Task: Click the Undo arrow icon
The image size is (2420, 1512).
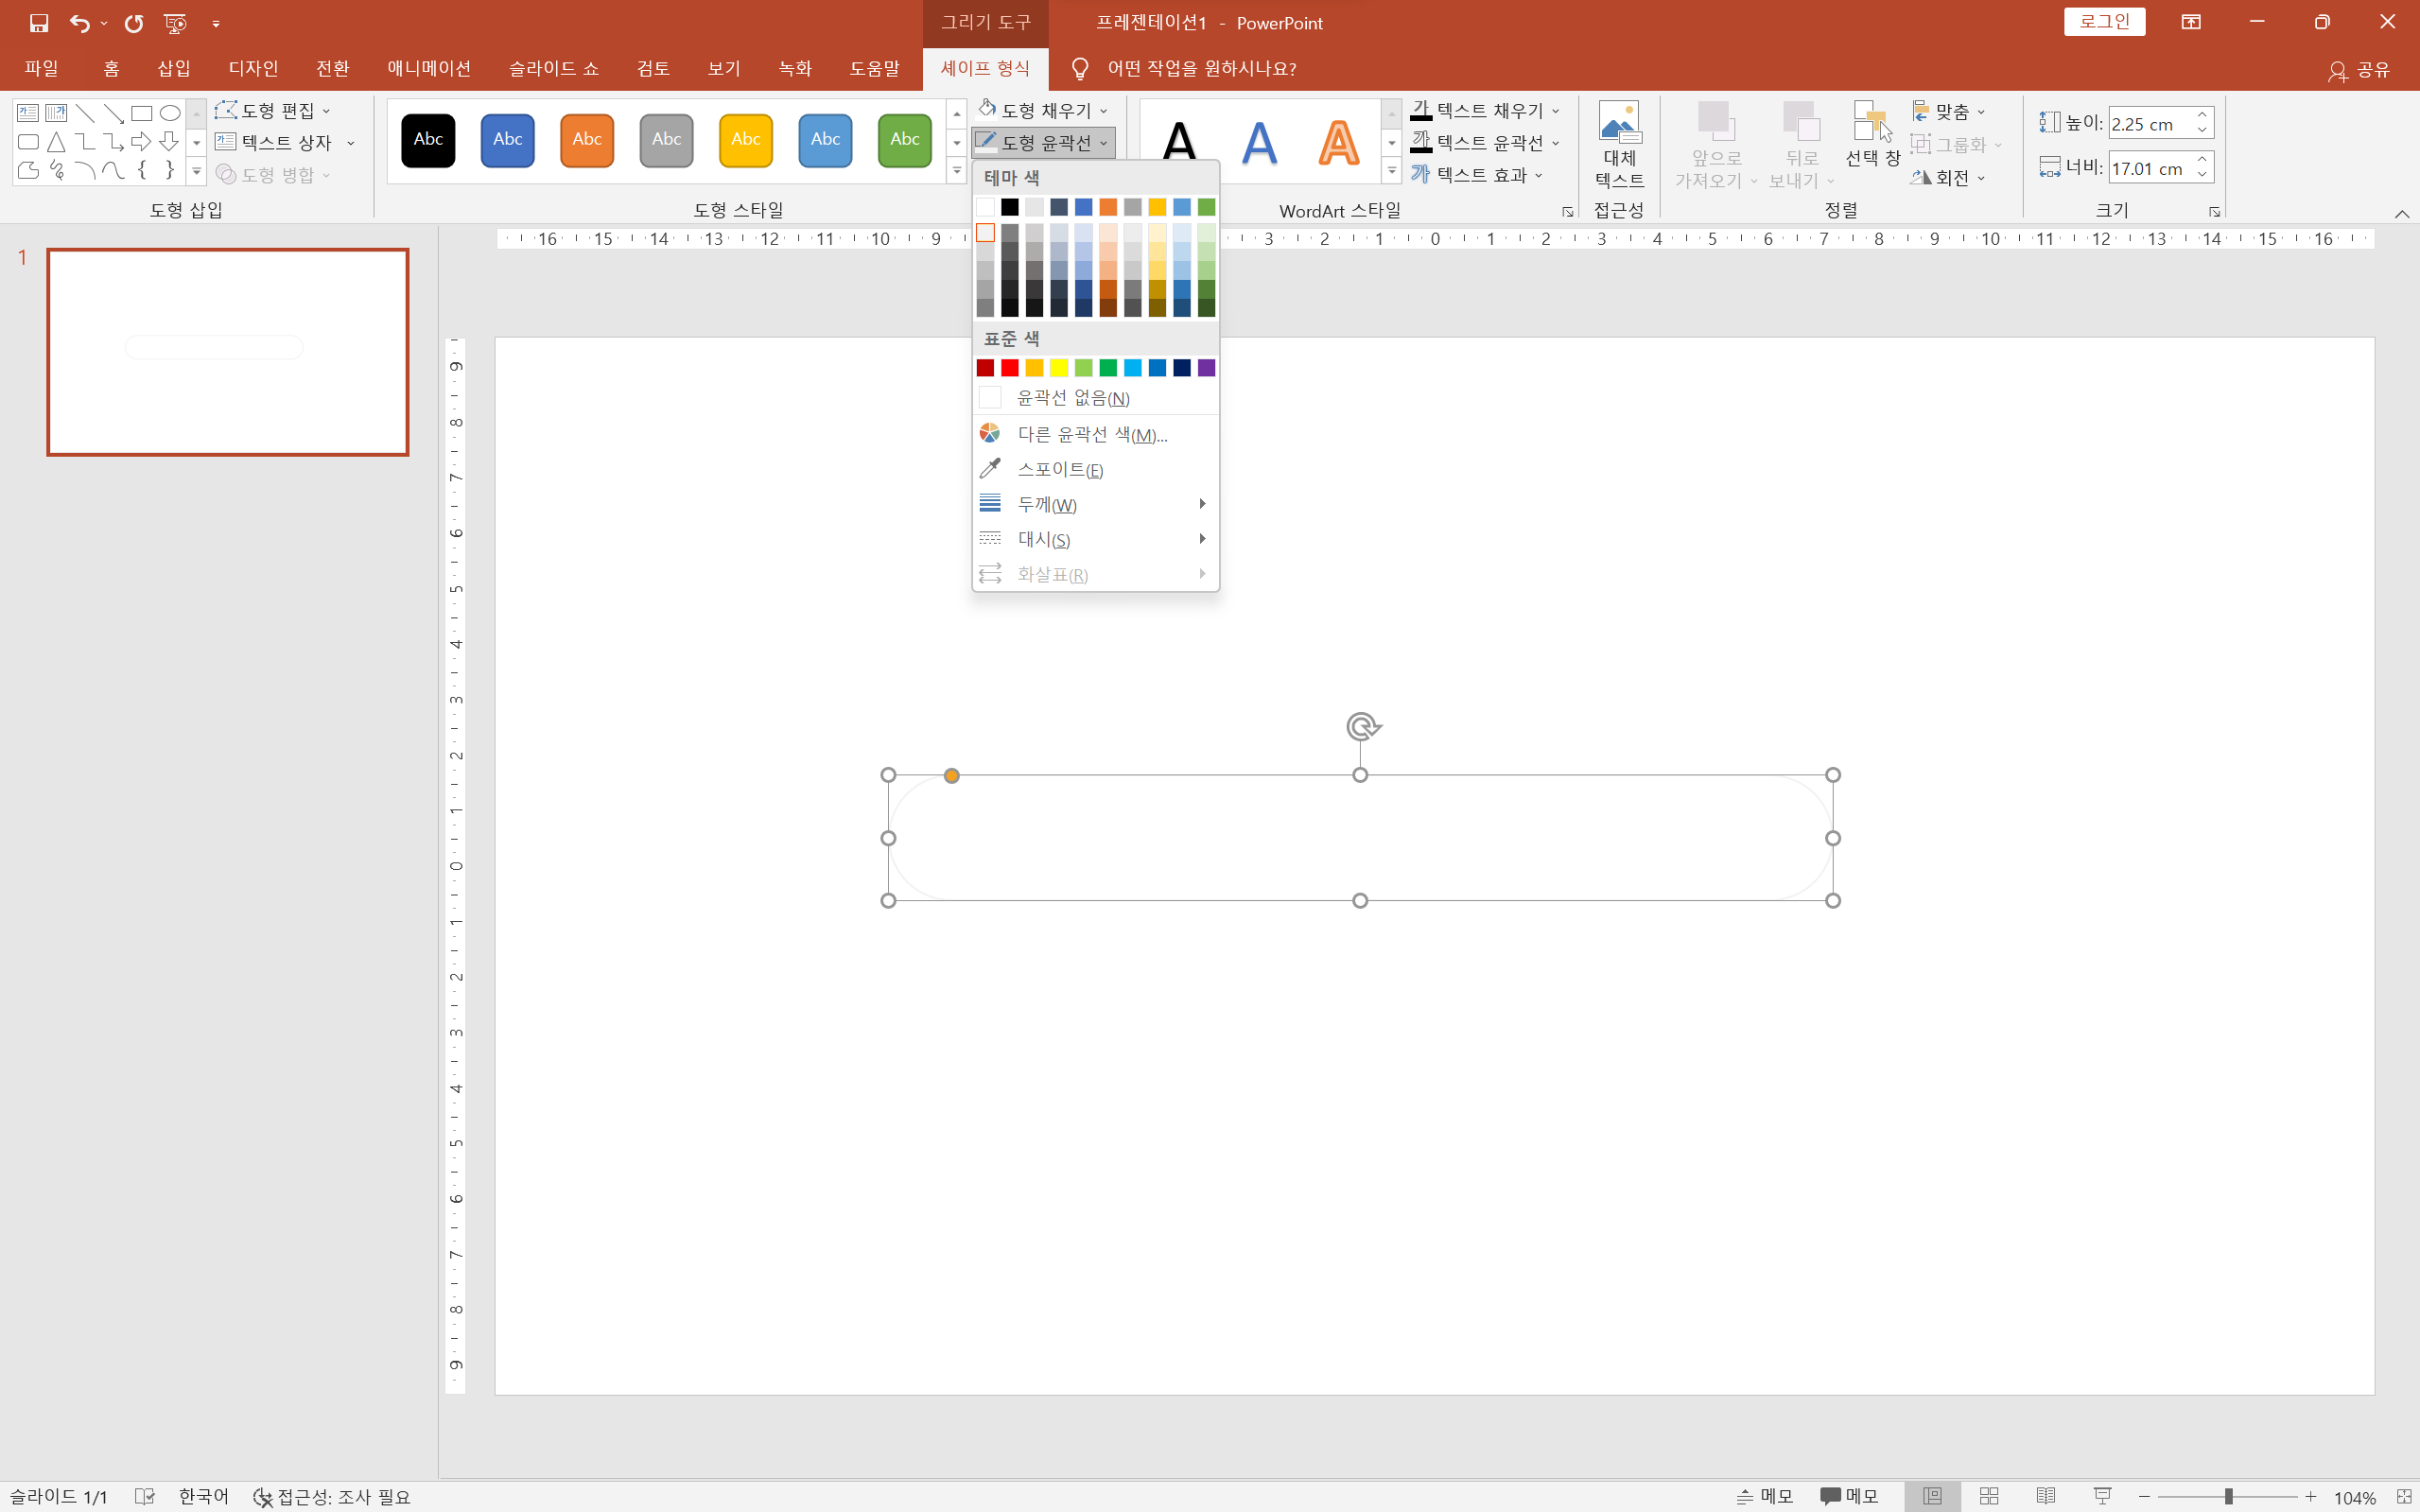Action: pos(80,23)
